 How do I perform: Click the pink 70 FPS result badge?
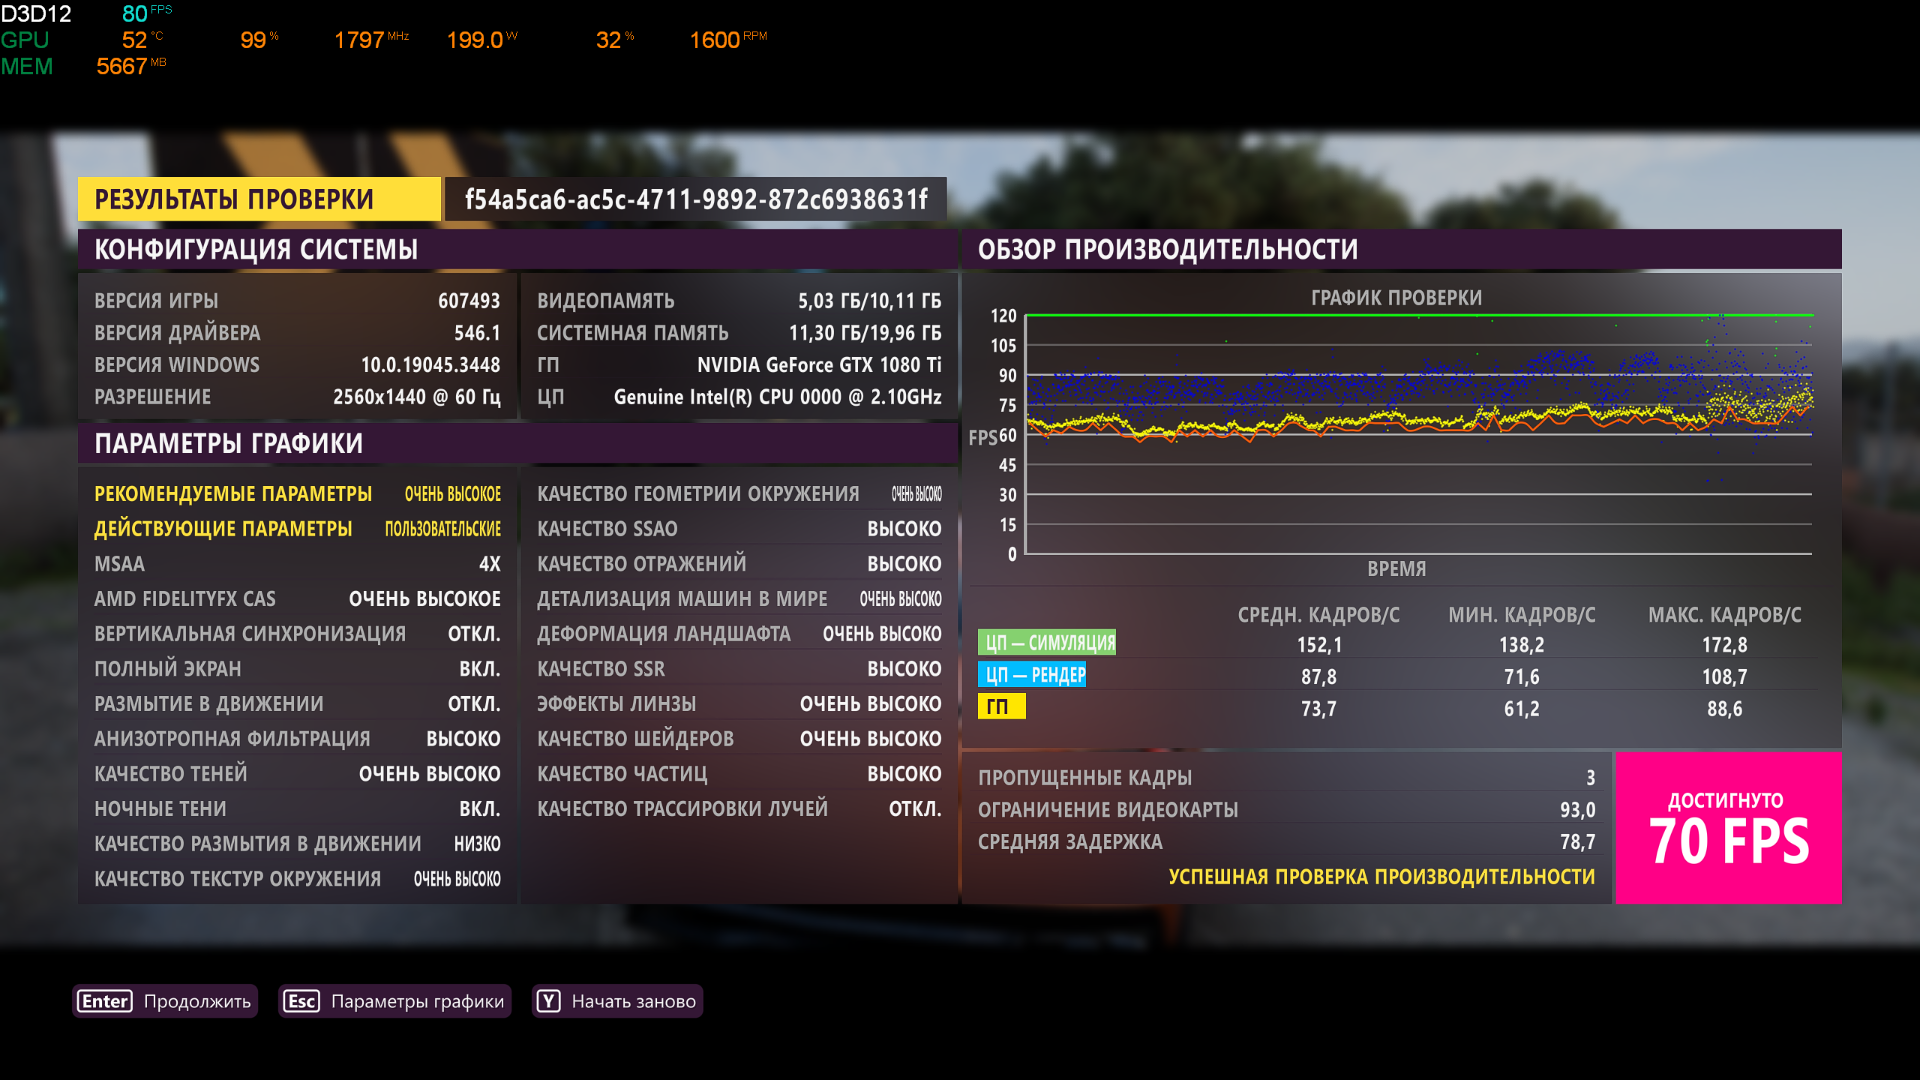click(1727, 828)
